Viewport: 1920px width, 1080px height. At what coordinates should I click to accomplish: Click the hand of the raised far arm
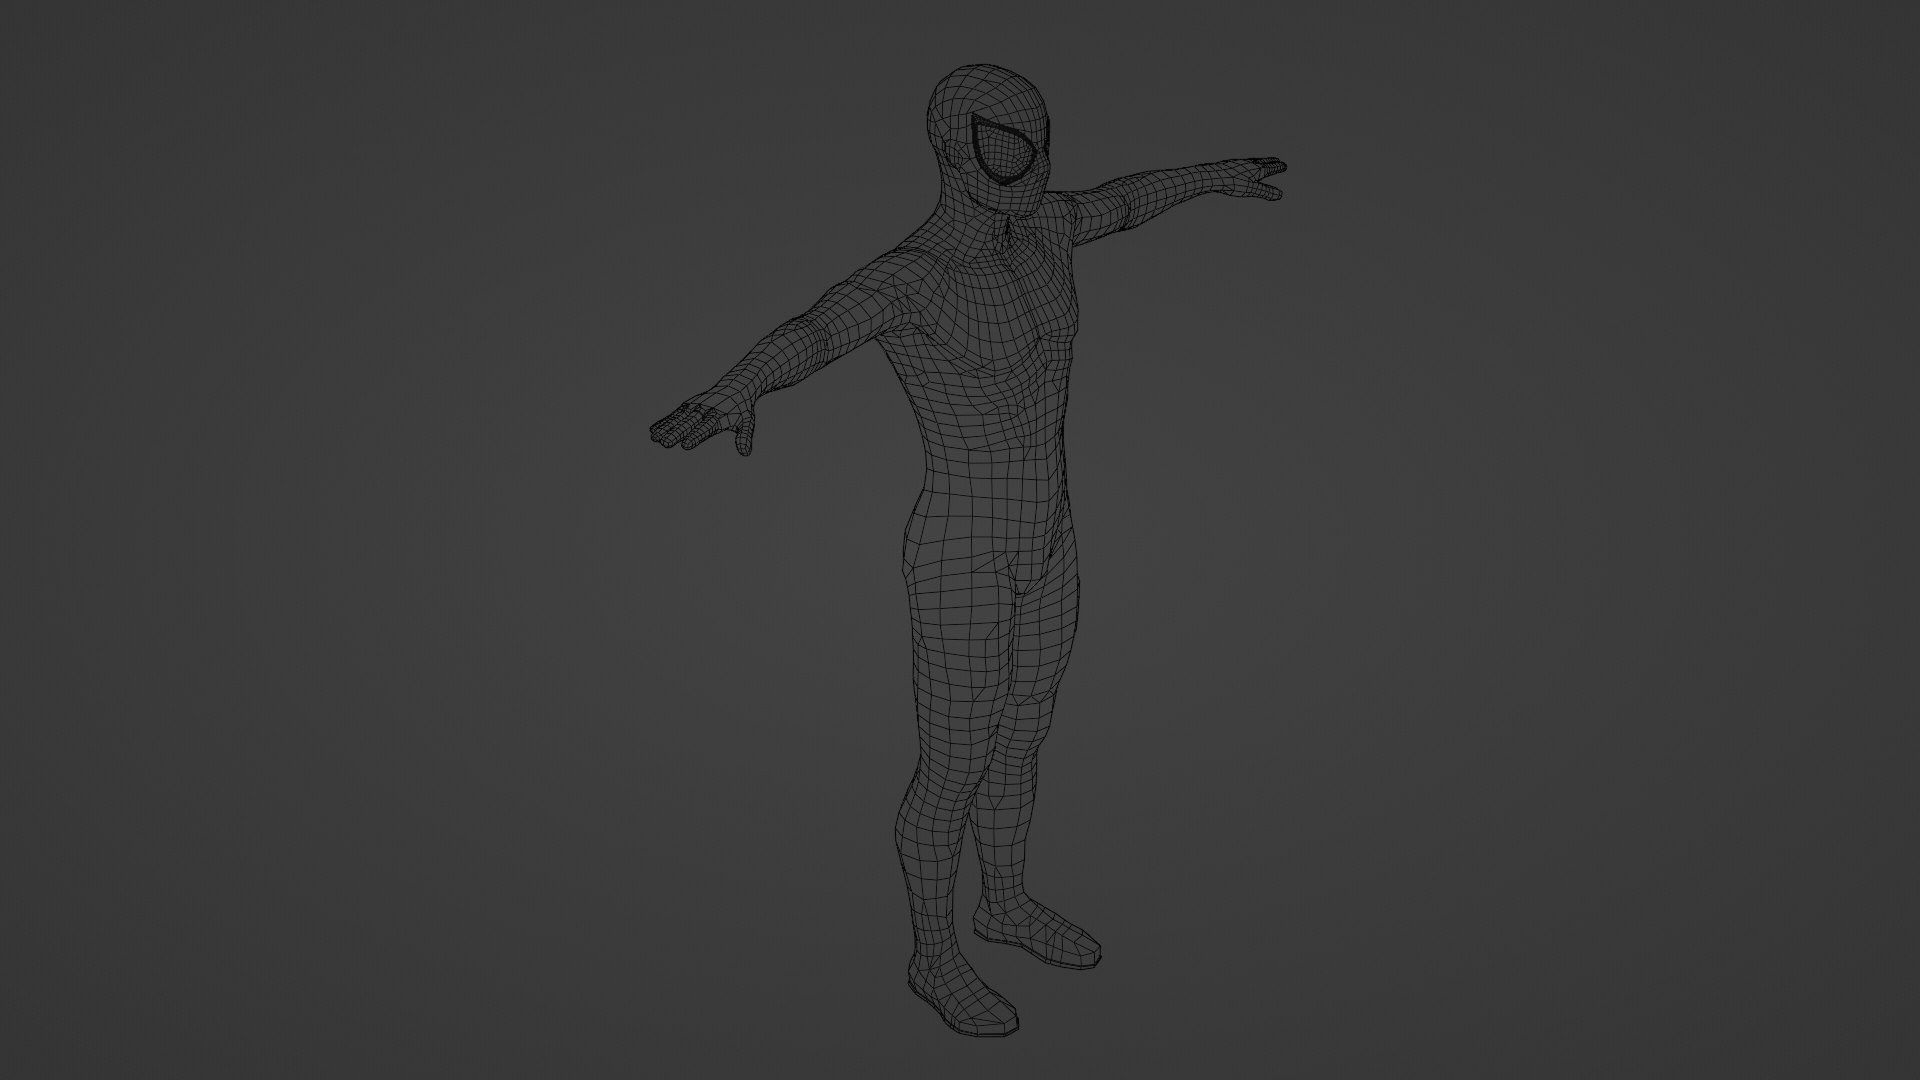point(1253,178)
